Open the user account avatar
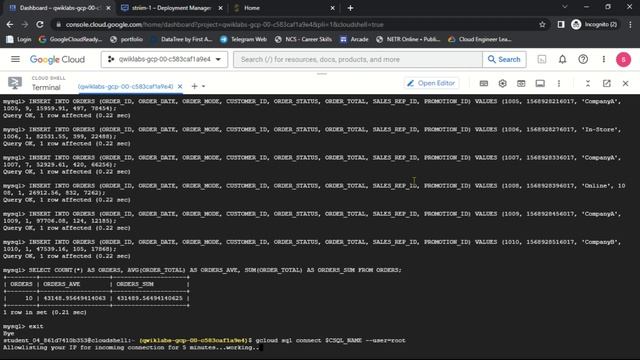Image resolution: width=640 pixels, height=360 pixels. (x=623, y=60)
